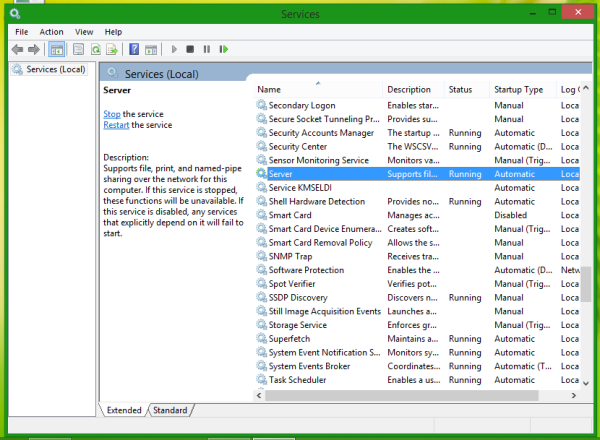
Task: Click the Start Service play icon
Action: click(x=174, y=49)
